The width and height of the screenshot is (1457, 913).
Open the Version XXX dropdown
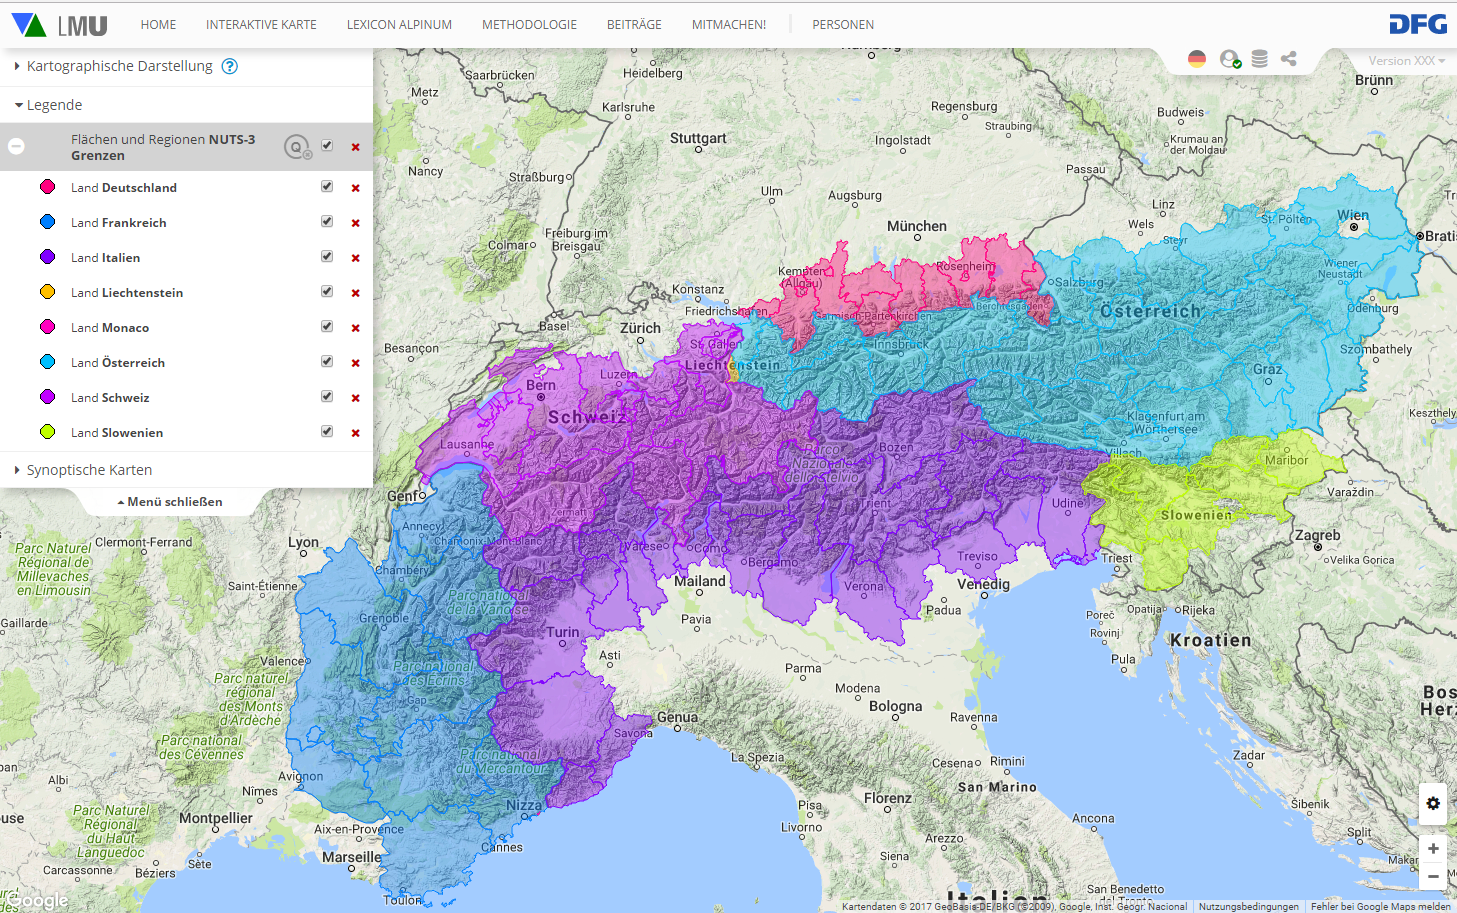point(1406,61)
